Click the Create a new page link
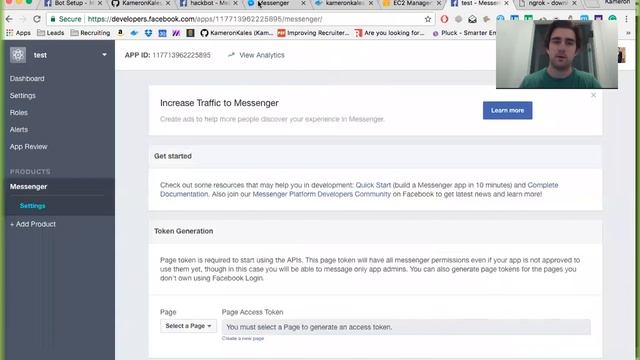This screenshot has height=360, width=640. coord(243,338)
